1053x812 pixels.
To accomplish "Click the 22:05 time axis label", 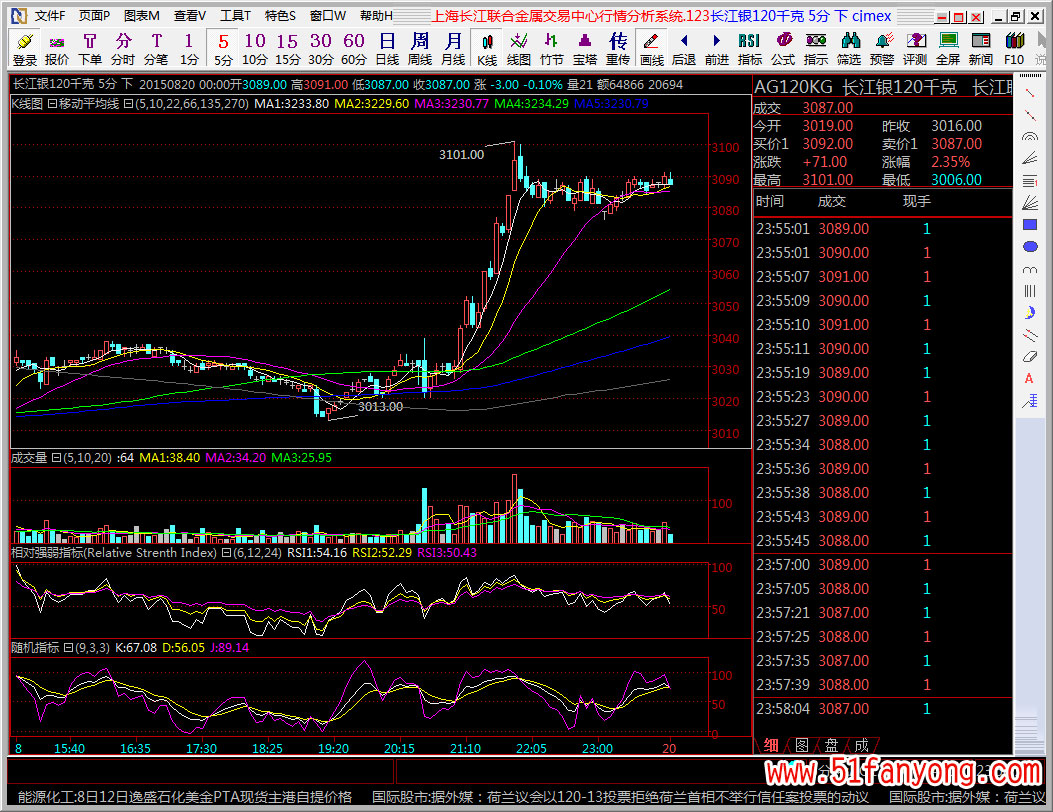I will click(x=531, y=748).
